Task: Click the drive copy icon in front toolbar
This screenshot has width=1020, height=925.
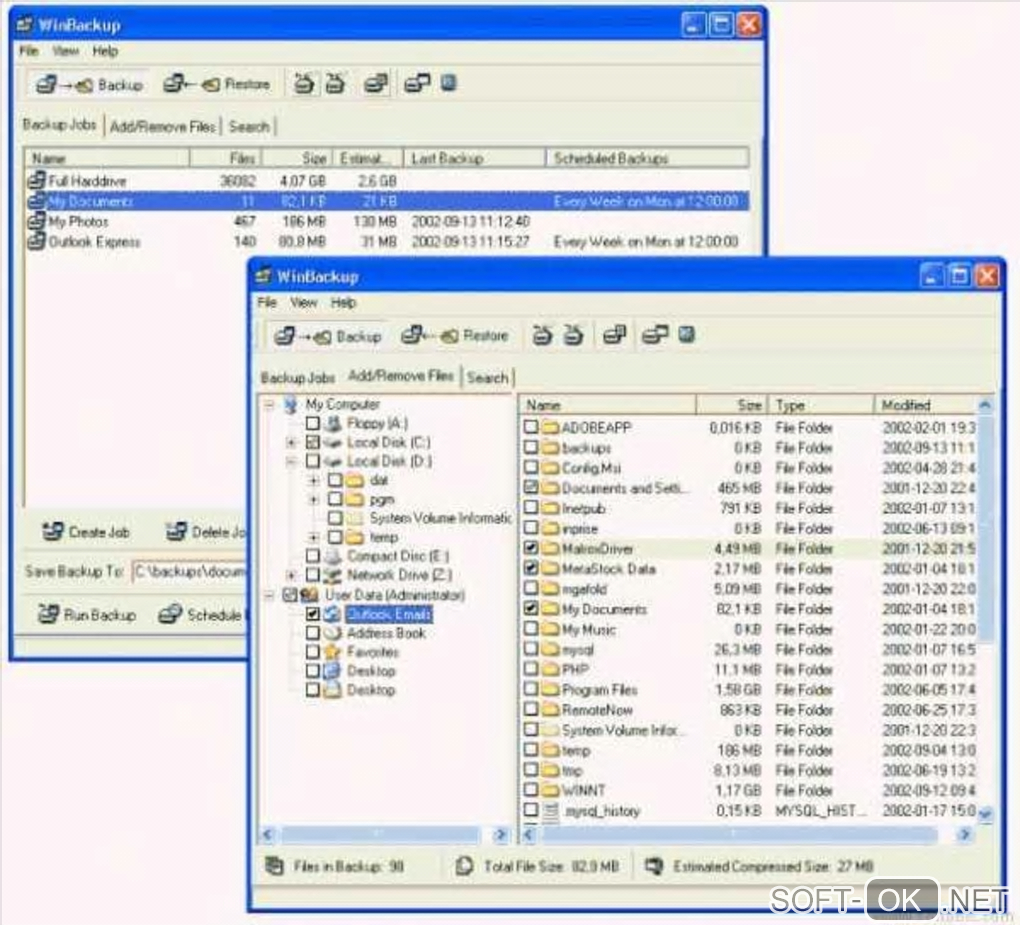Action: [614, 335]
